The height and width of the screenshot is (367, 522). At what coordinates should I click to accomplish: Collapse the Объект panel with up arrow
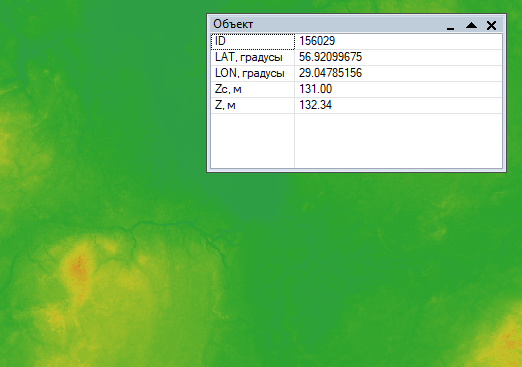471,25
